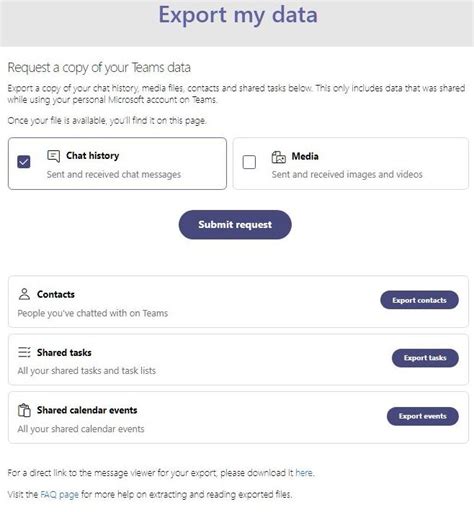This screenshot has height=512, width=474.
Task: Click the Shared tasks list icon
Action: (x=24, y=352)
